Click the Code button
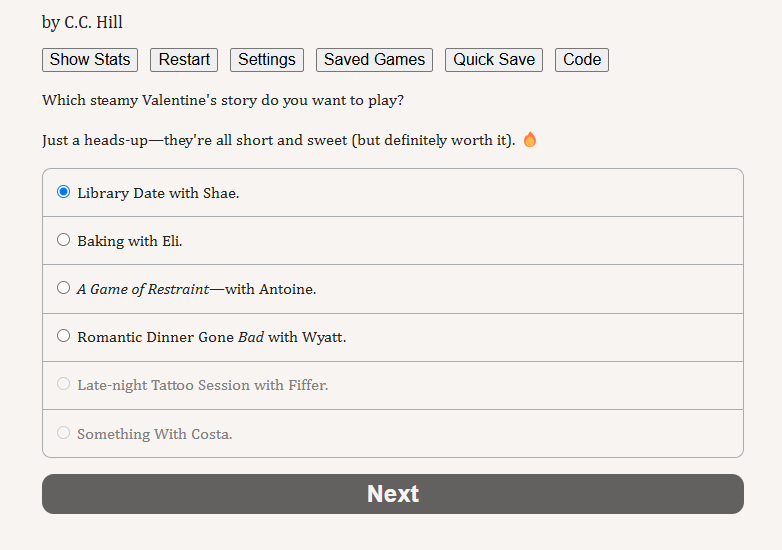 pos(582,60)
